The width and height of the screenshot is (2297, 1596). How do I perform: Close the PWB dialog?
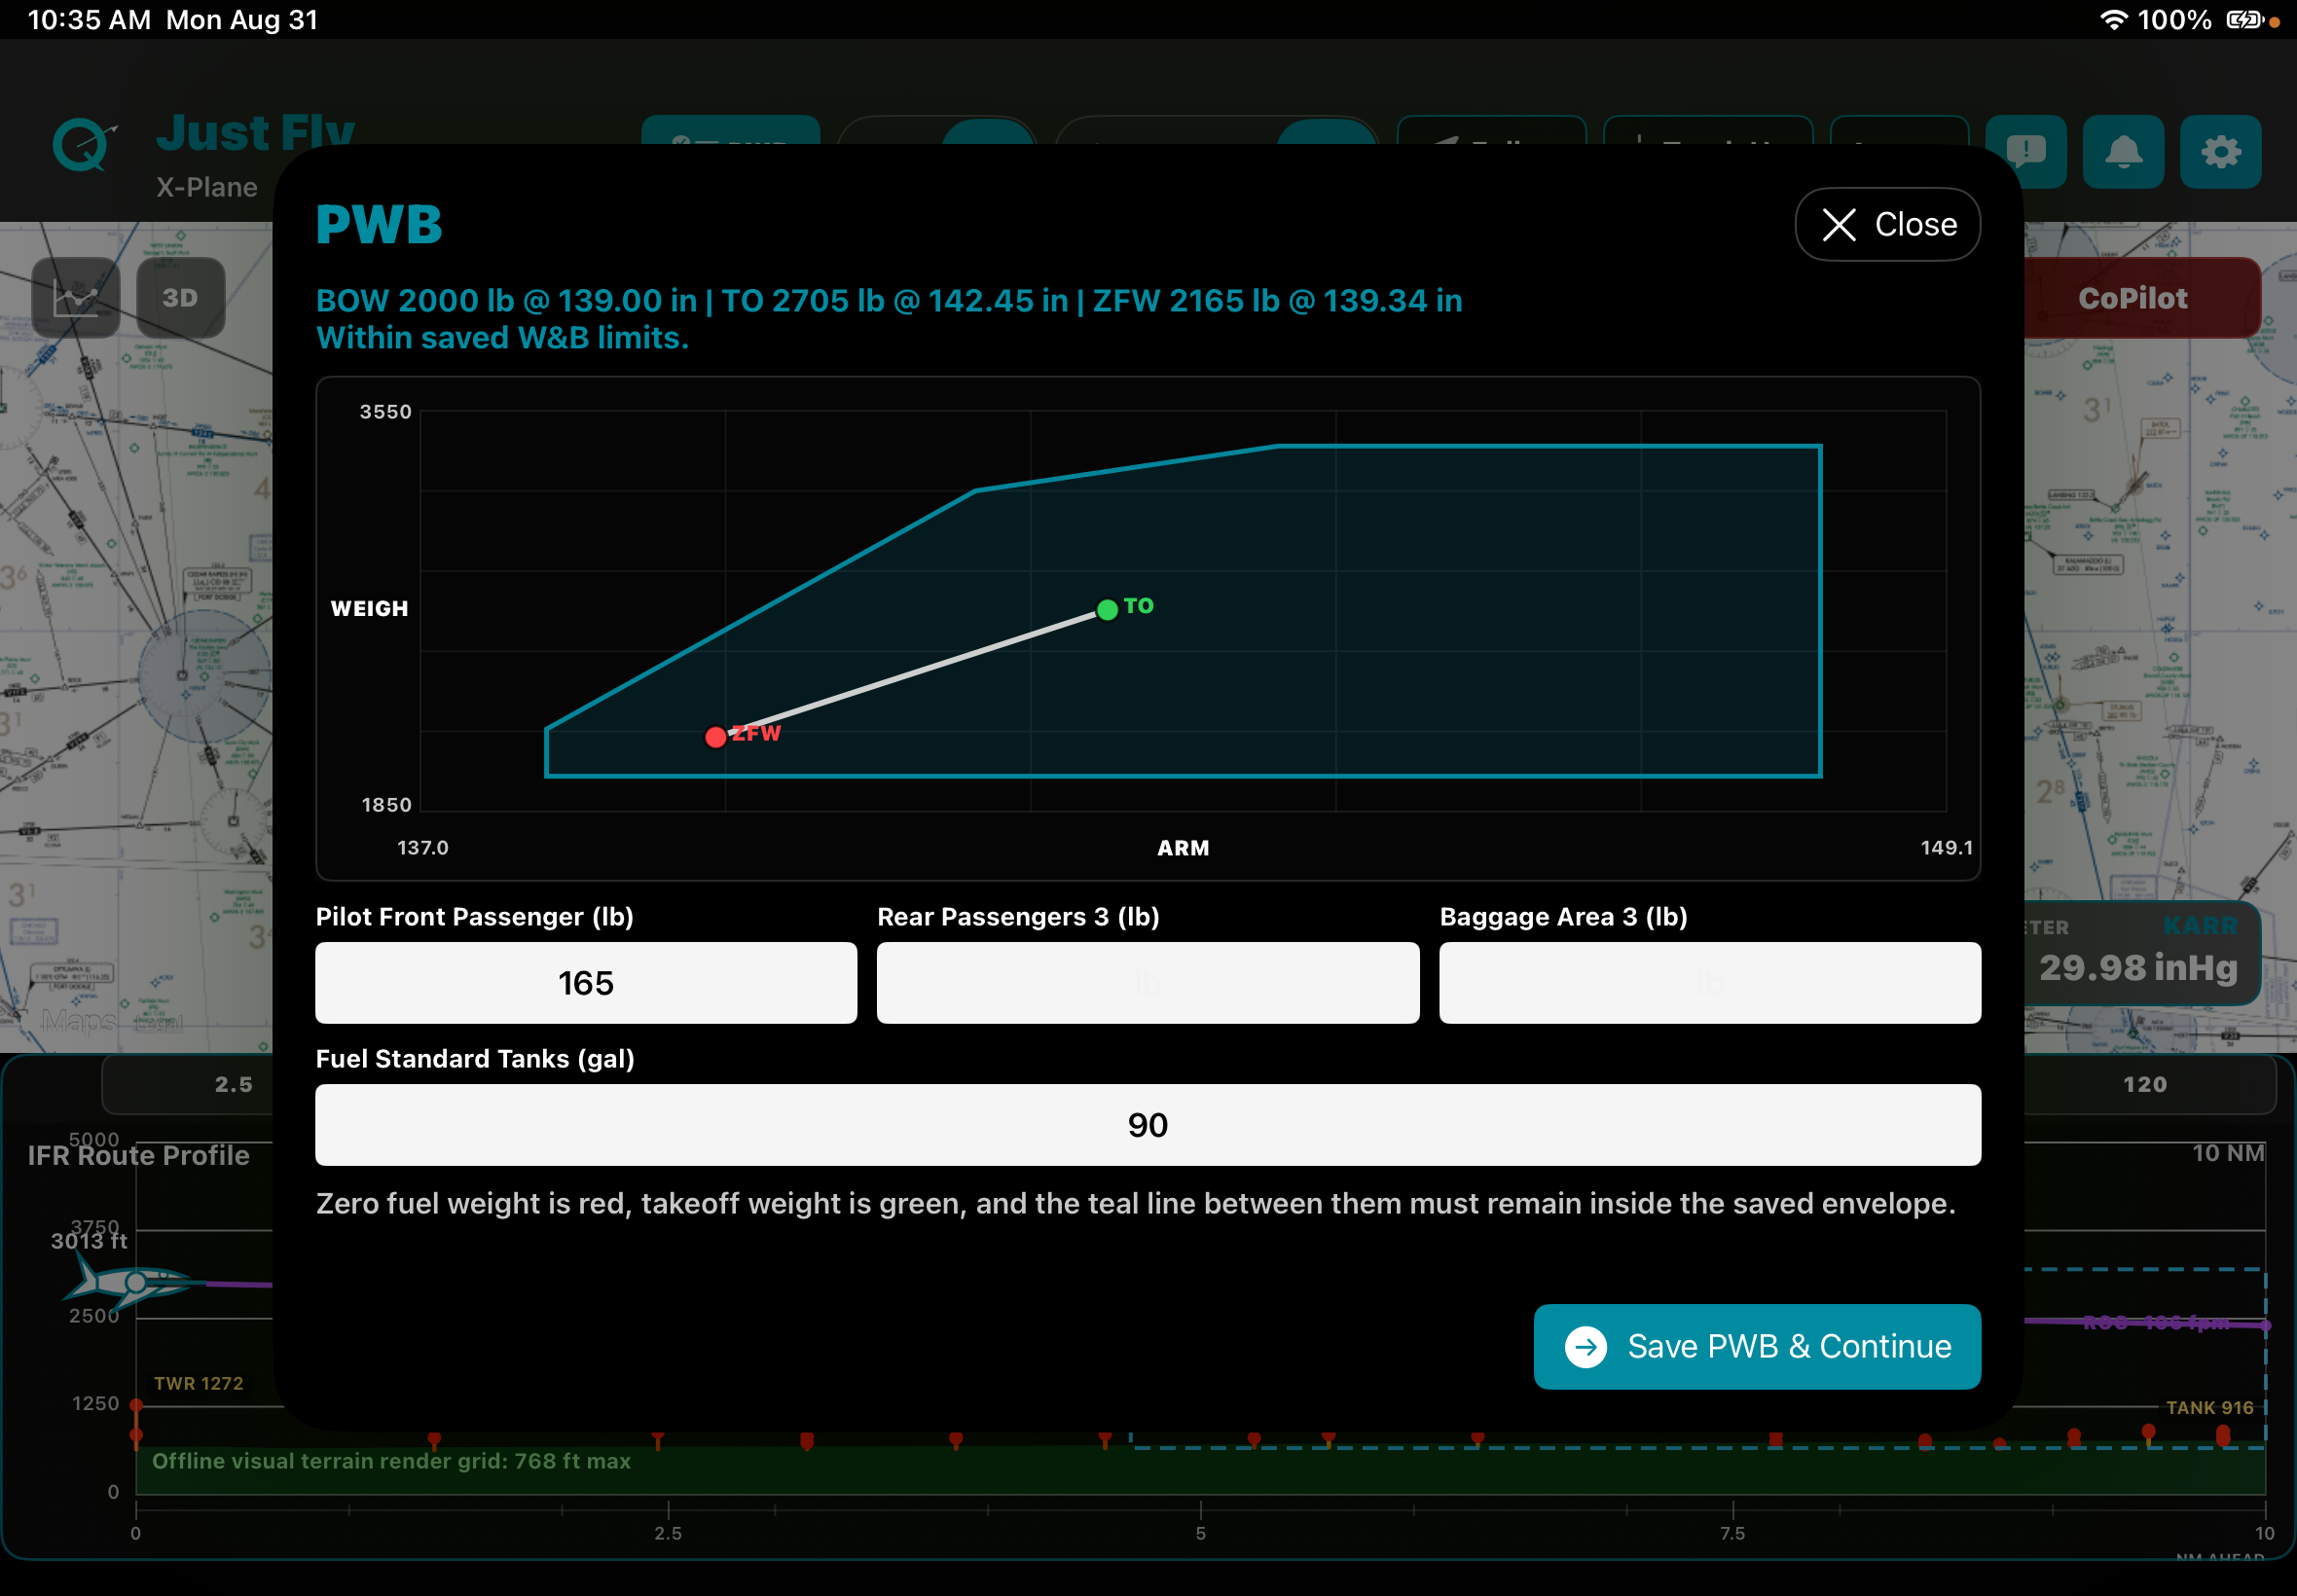point(1887,224)
